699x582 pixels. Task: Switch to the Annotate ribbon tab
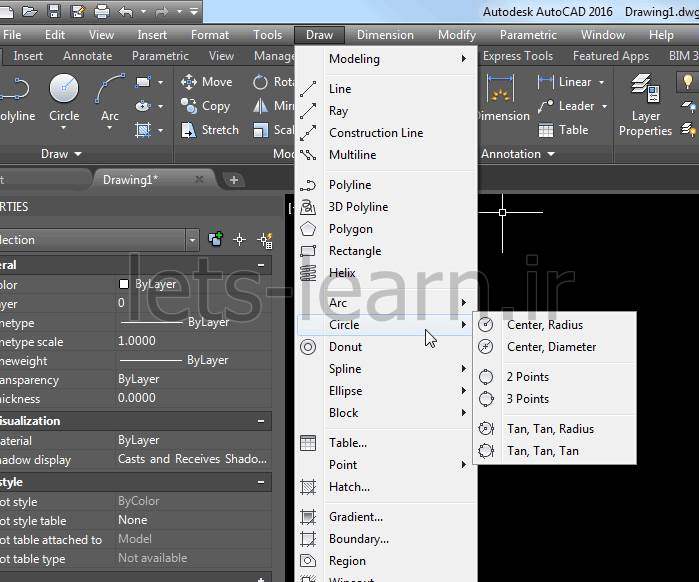[87, 56]
